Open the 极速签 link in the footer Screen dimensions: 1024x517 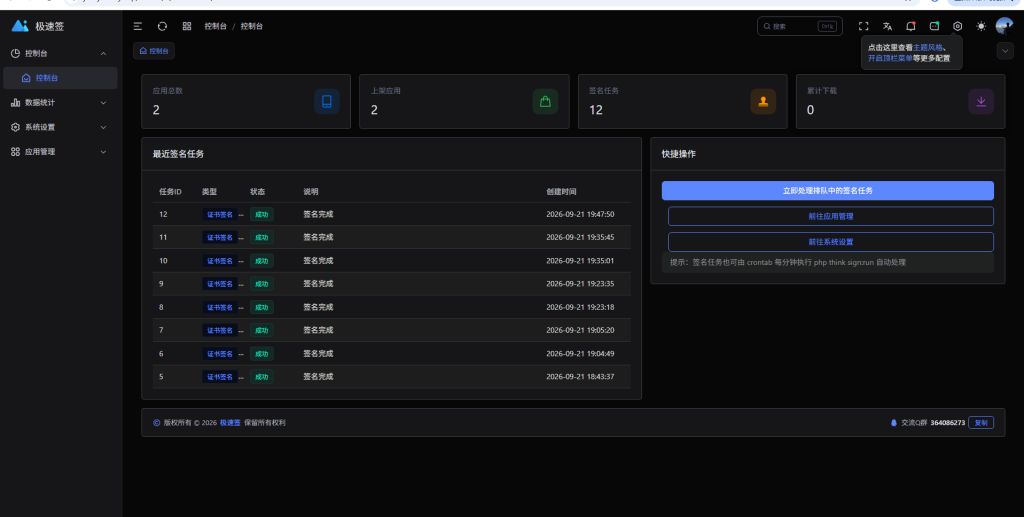click(230, 423)
